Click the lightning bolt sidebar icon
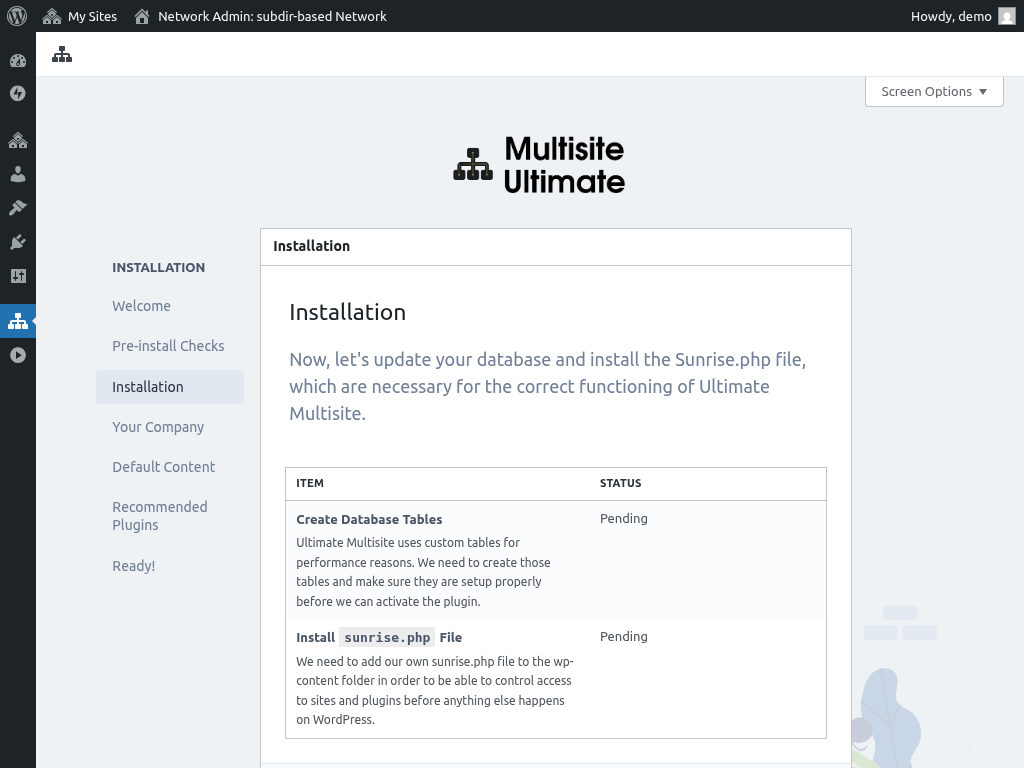Viewport: 1024px width, 768px height. [18, 93]
